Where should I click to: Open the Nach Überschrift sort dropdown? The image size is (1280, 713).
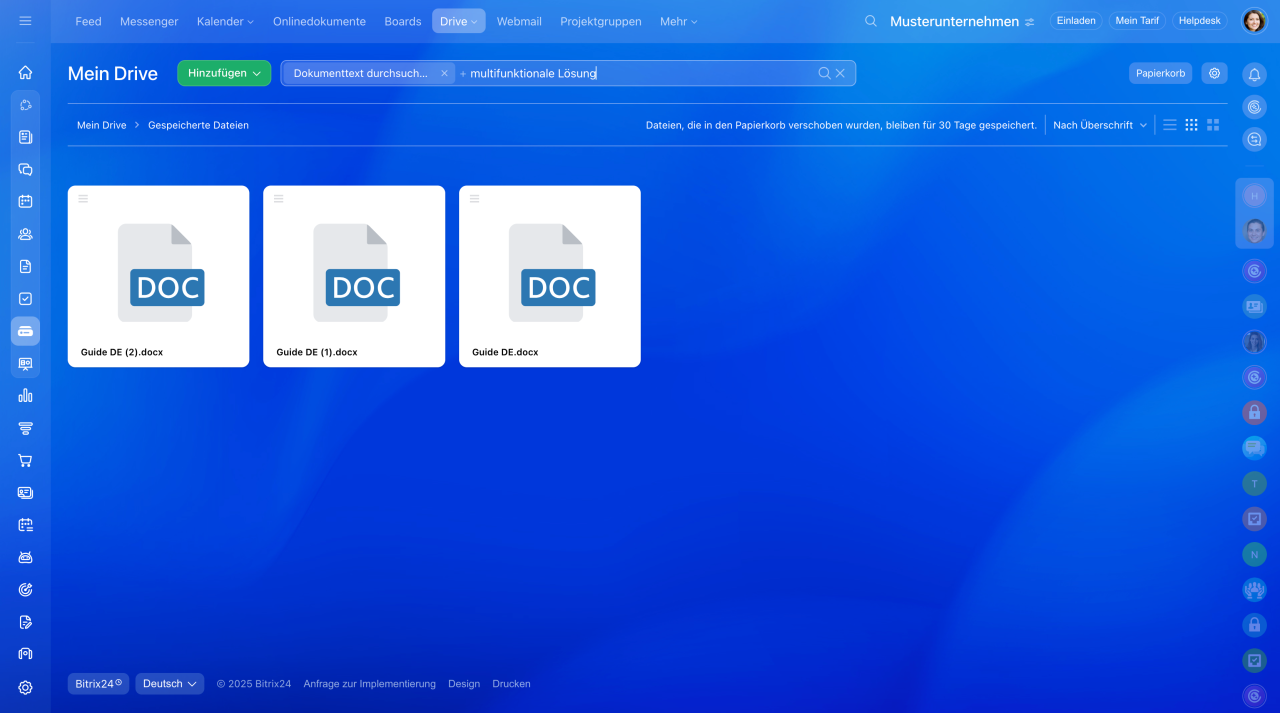1100,125
